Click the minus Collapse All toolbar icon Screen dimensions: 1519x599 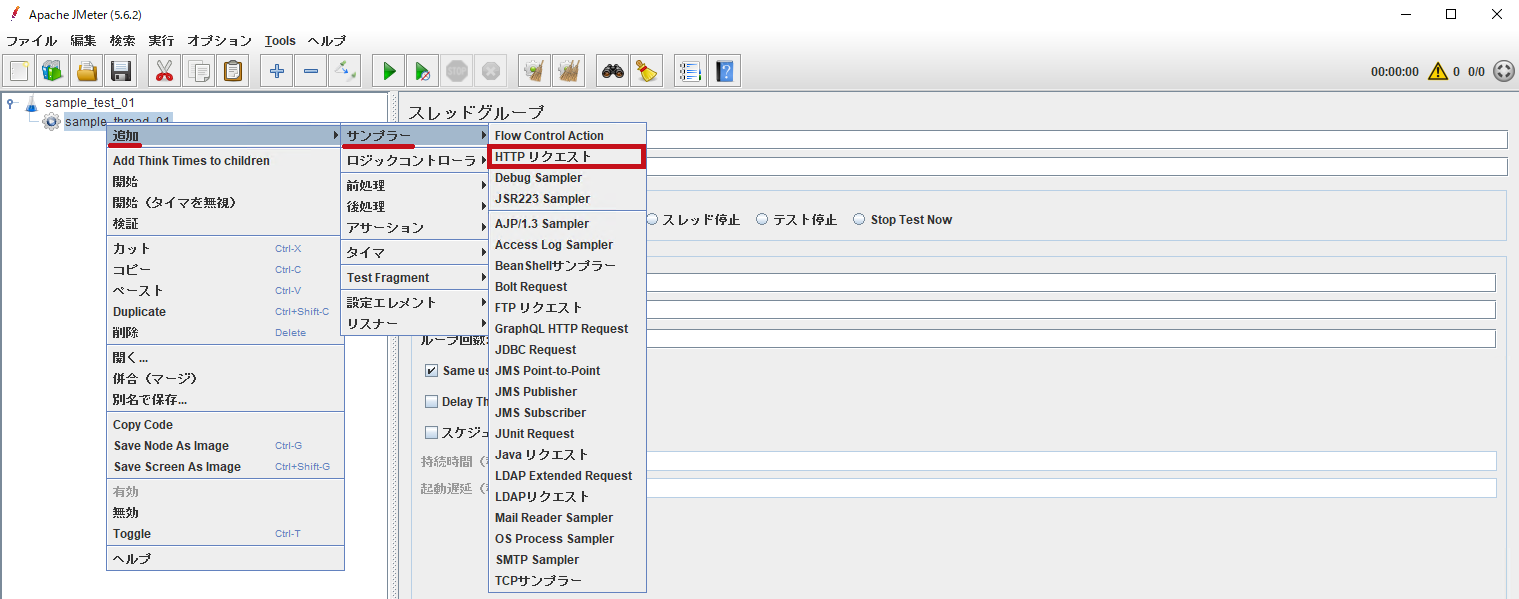[311, 71]
